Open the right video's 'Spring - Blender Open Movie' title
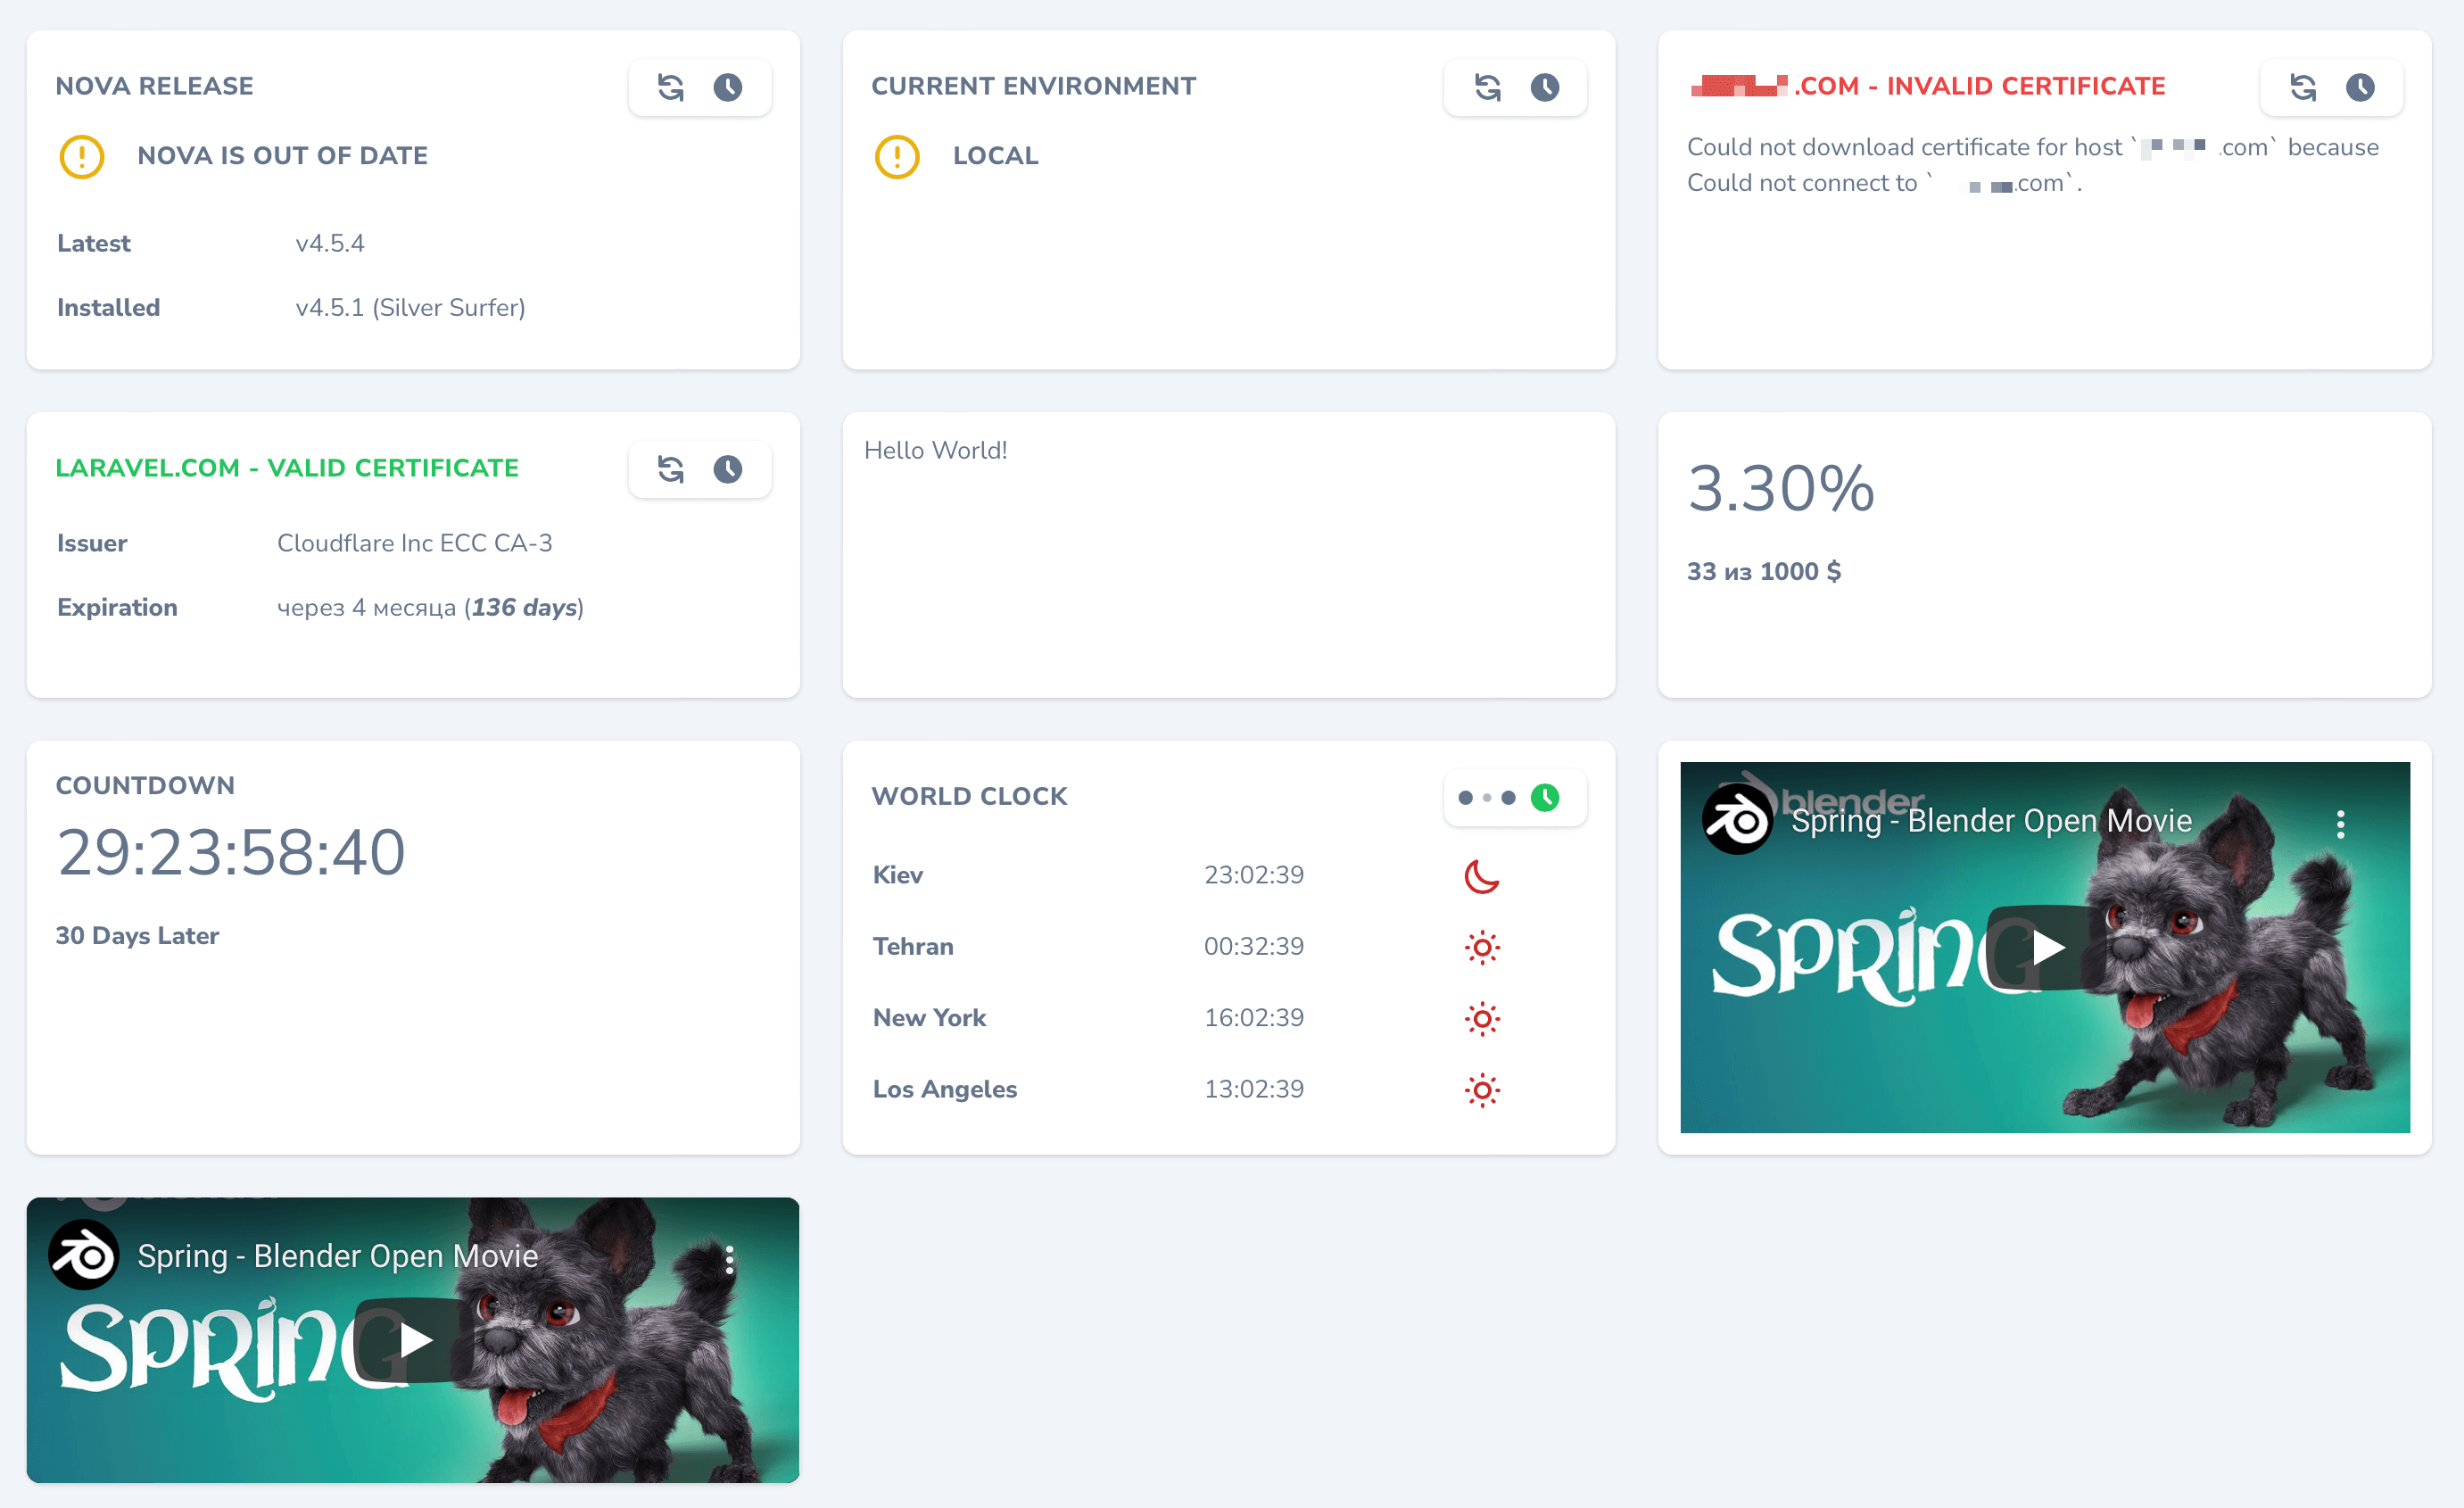 click(x=1991, y=821)
